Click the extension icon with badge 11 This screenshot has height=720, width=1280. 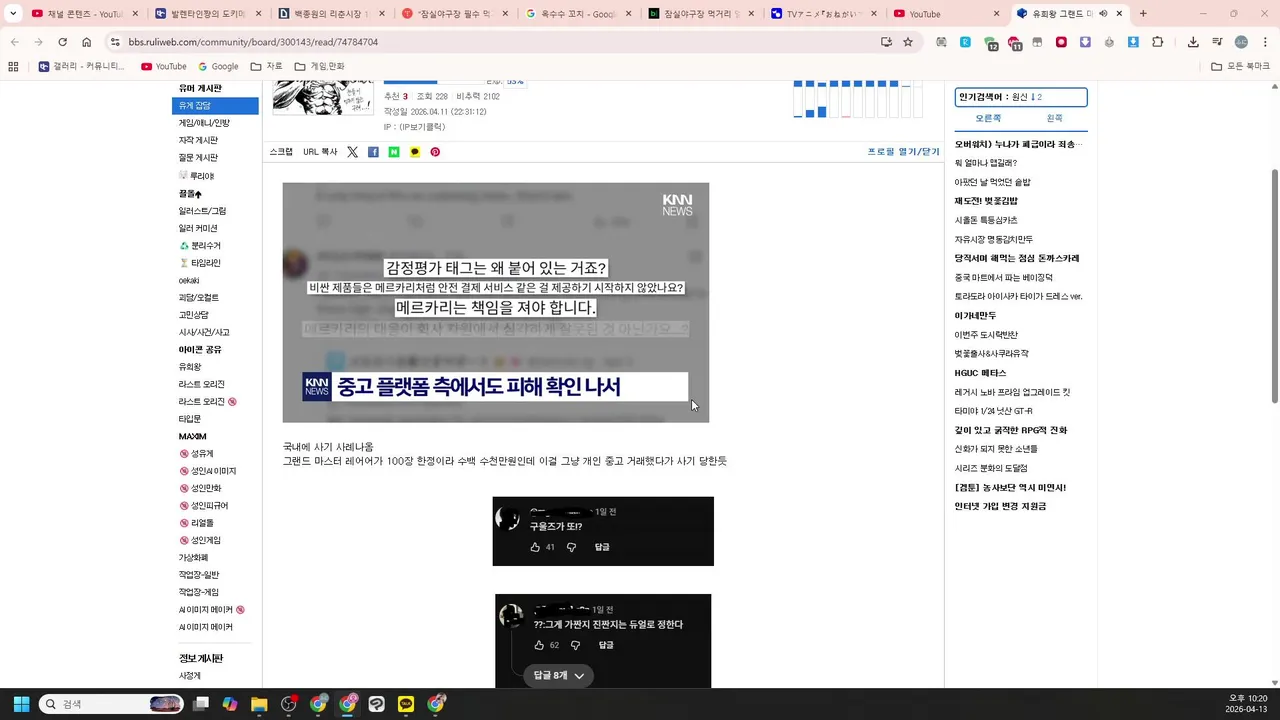pos(1014,43)
